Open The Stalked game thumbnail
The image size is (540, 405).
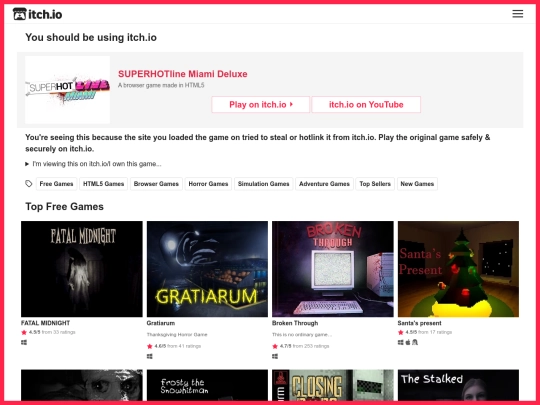(x=458, y=385)
